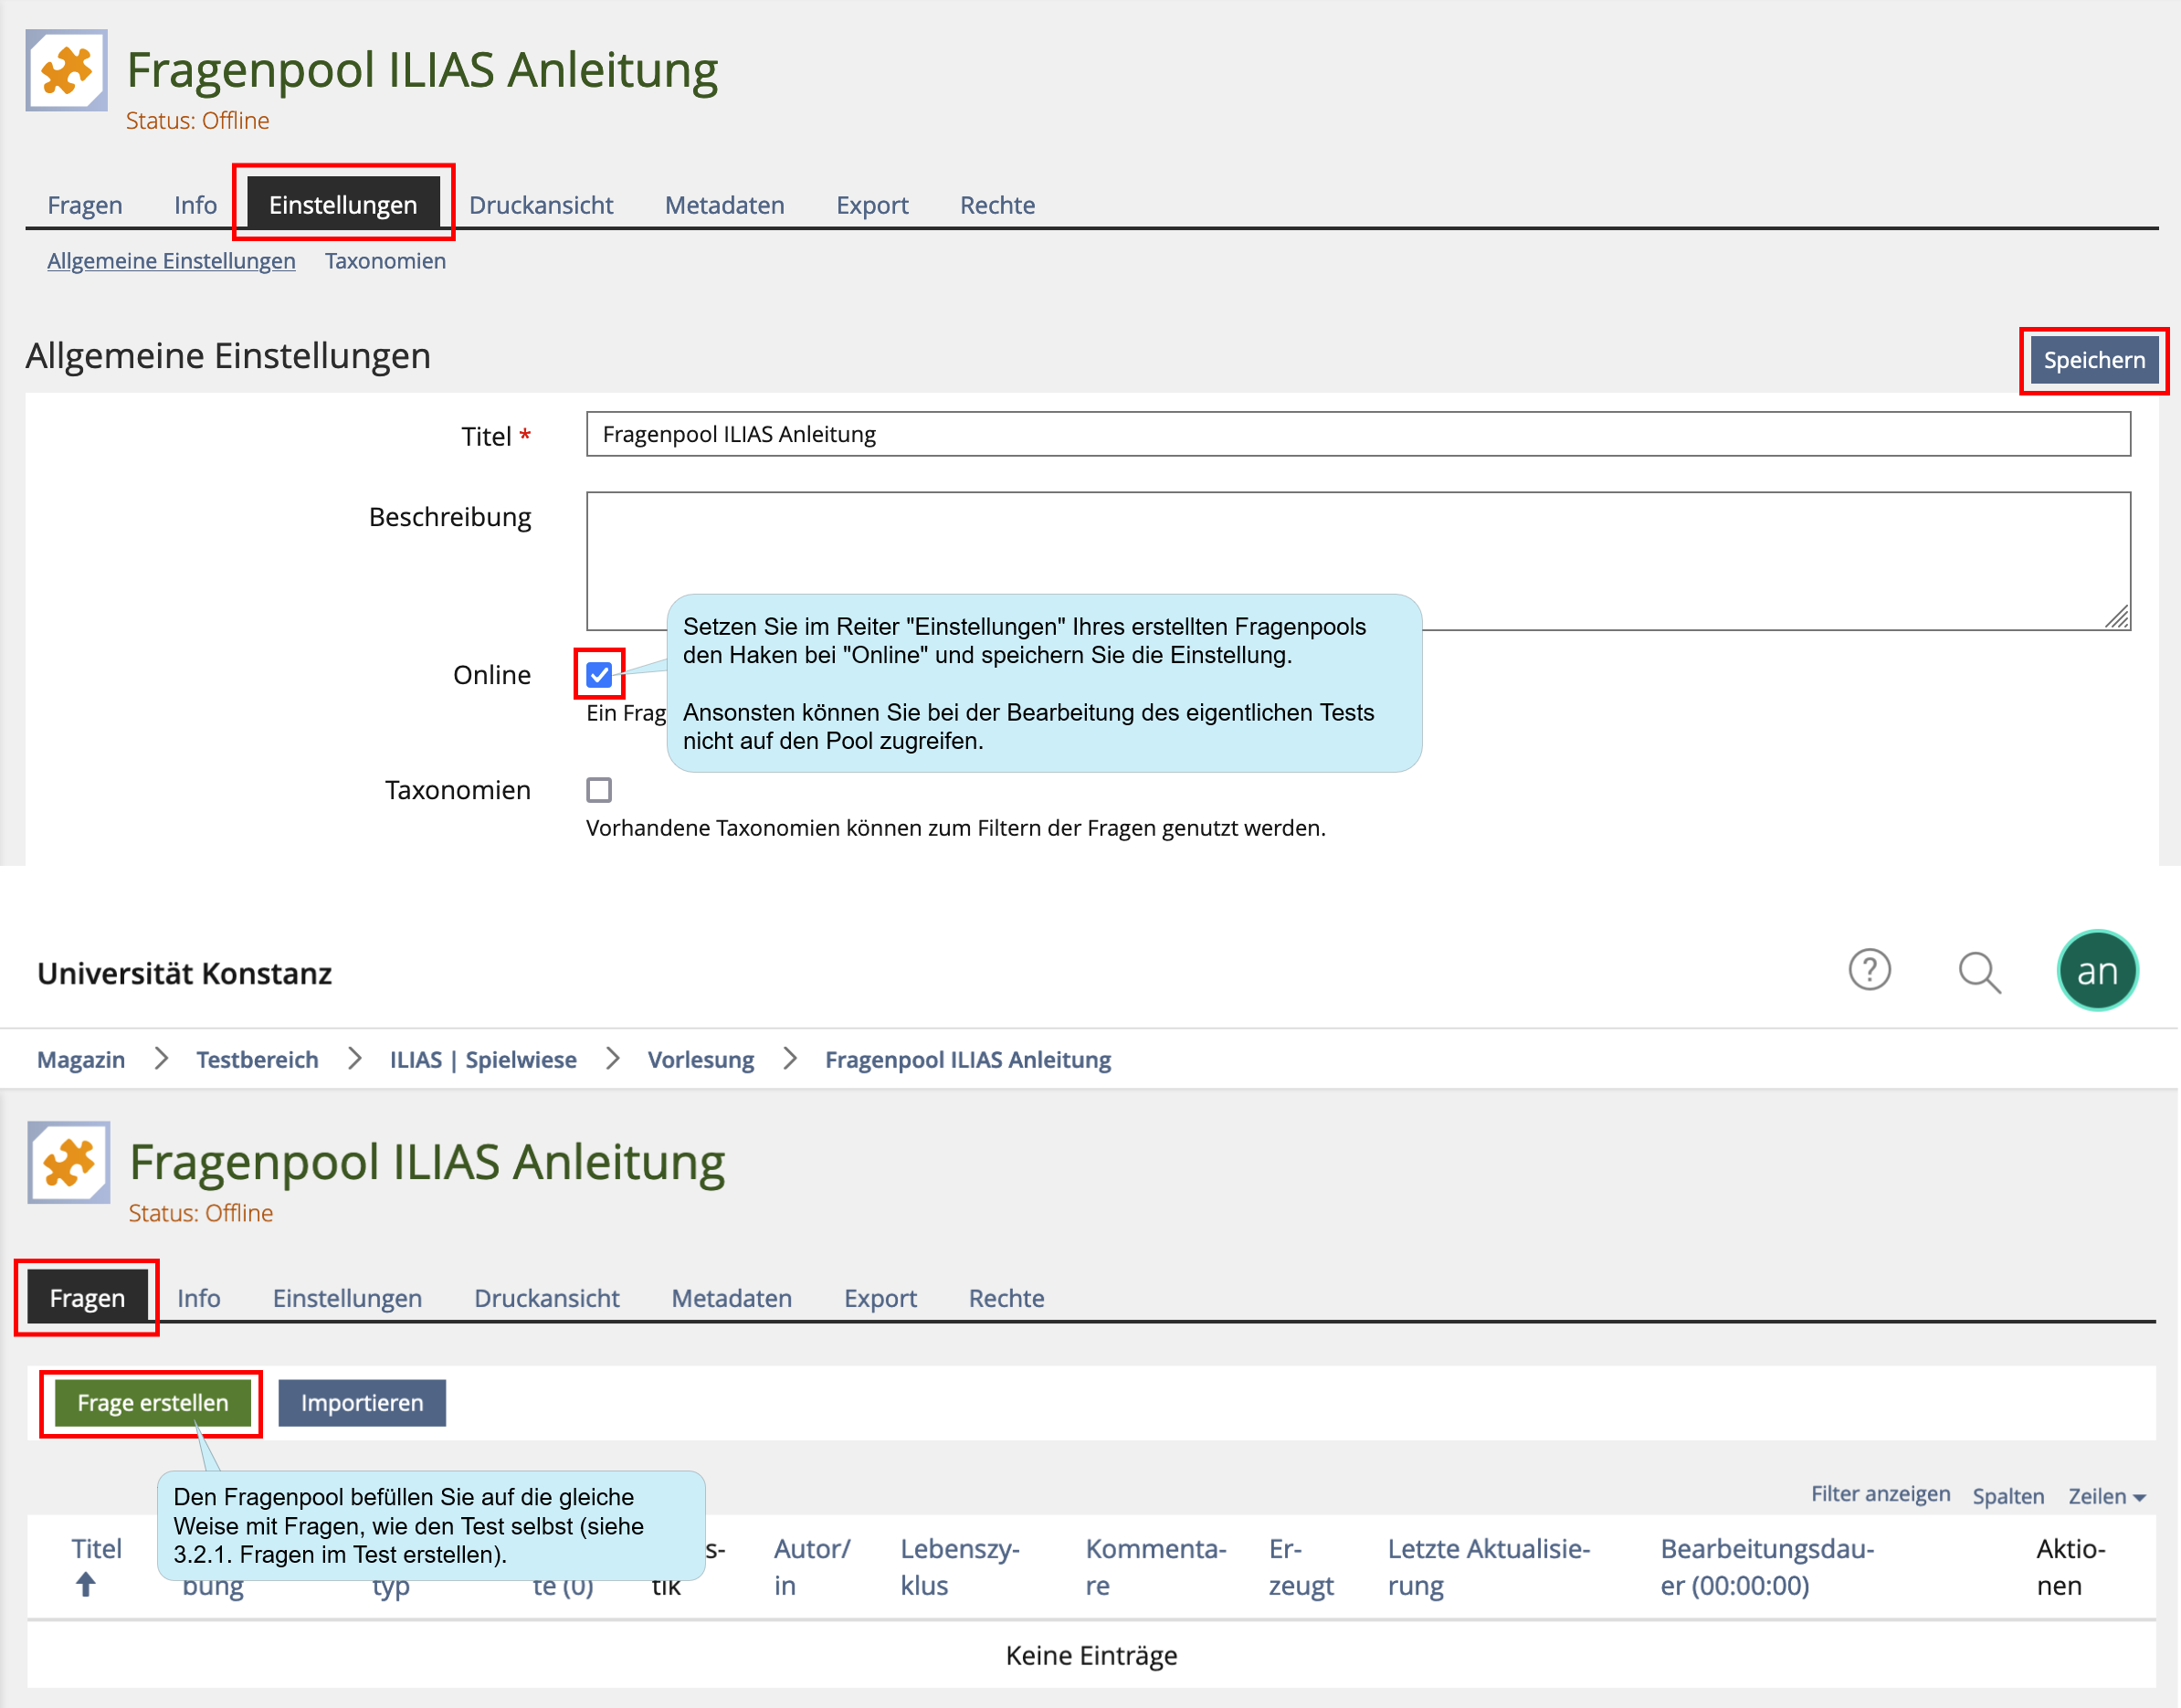Open the help question-mark icon
Screen dimensions: 2181x1708
click(1869, 970)
